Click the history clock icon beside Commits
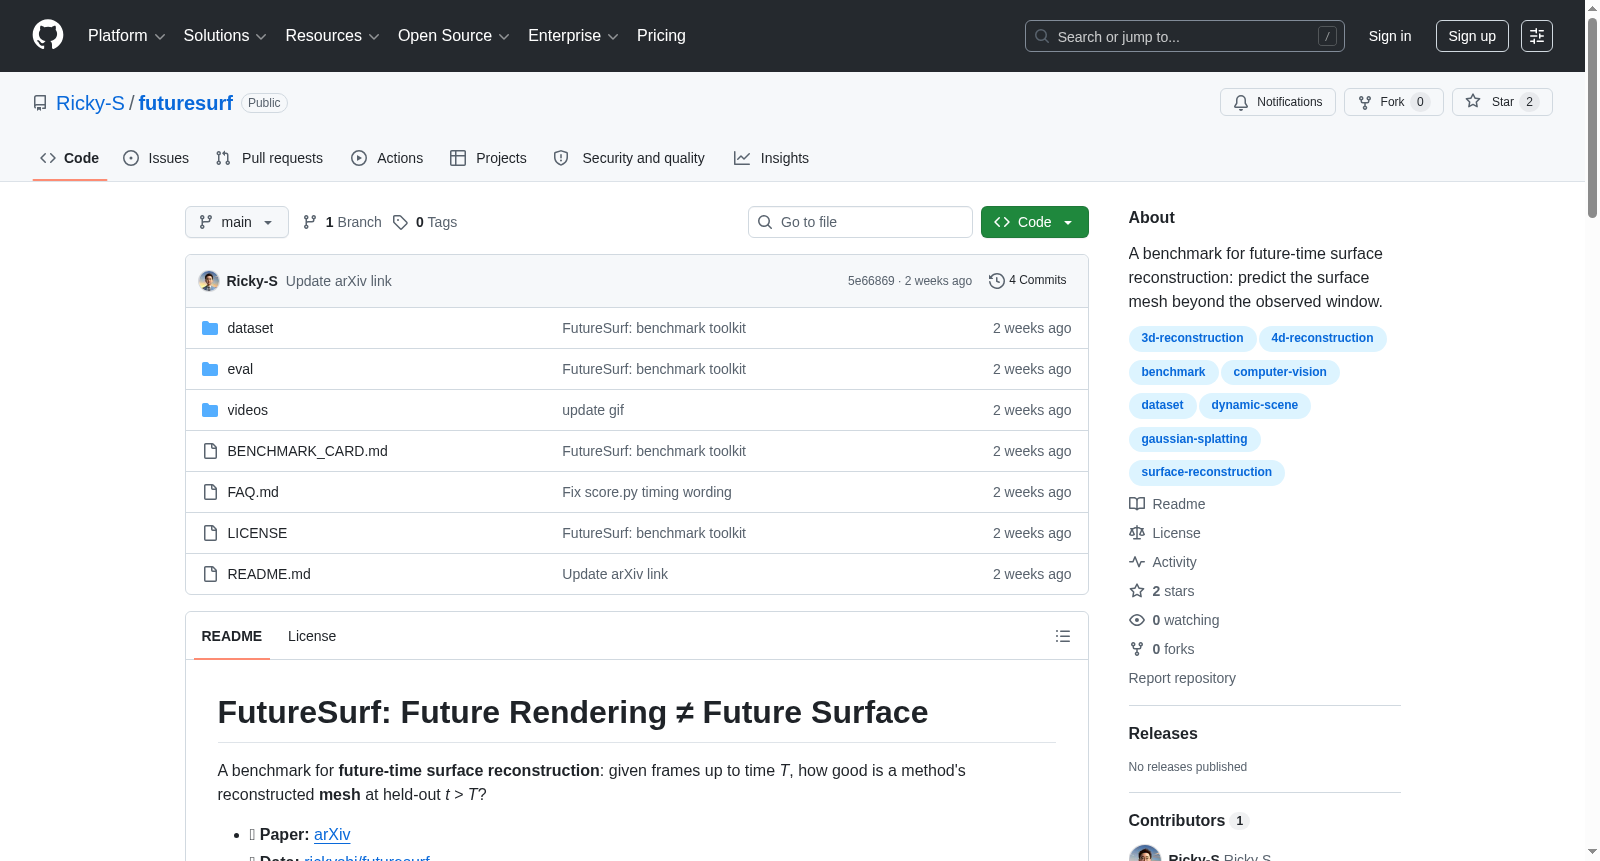 click(x=996, y=281)
